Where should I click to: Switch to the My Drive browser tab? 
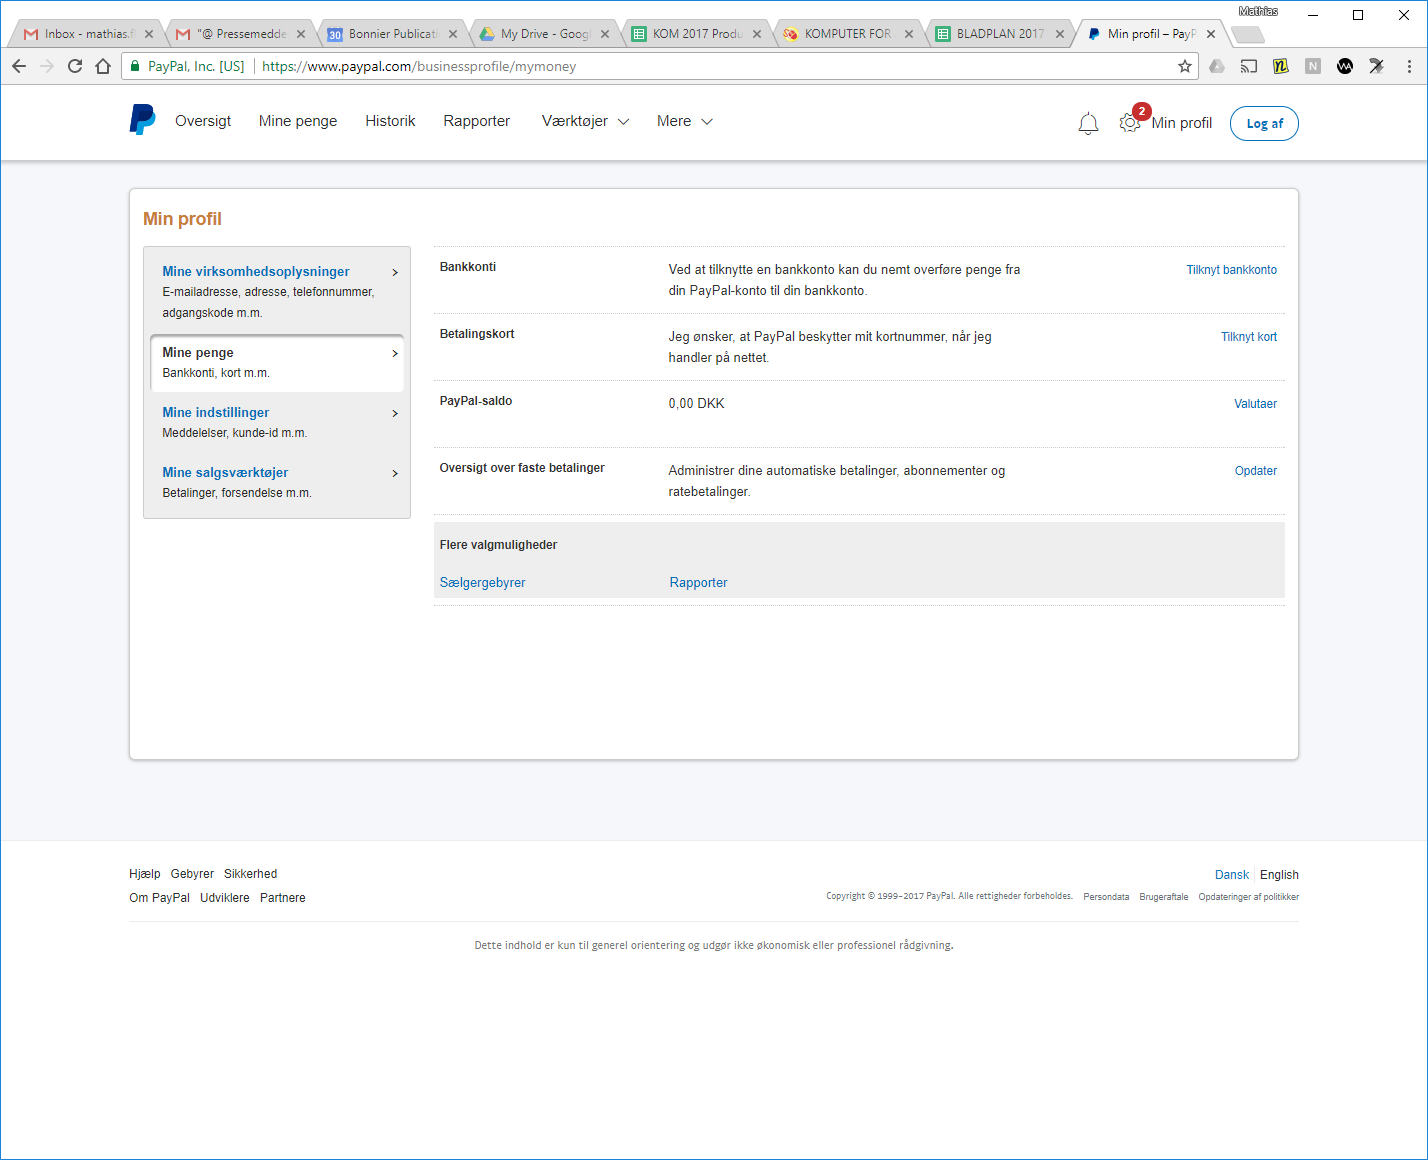pyautogui.click(x=544, y=34)
